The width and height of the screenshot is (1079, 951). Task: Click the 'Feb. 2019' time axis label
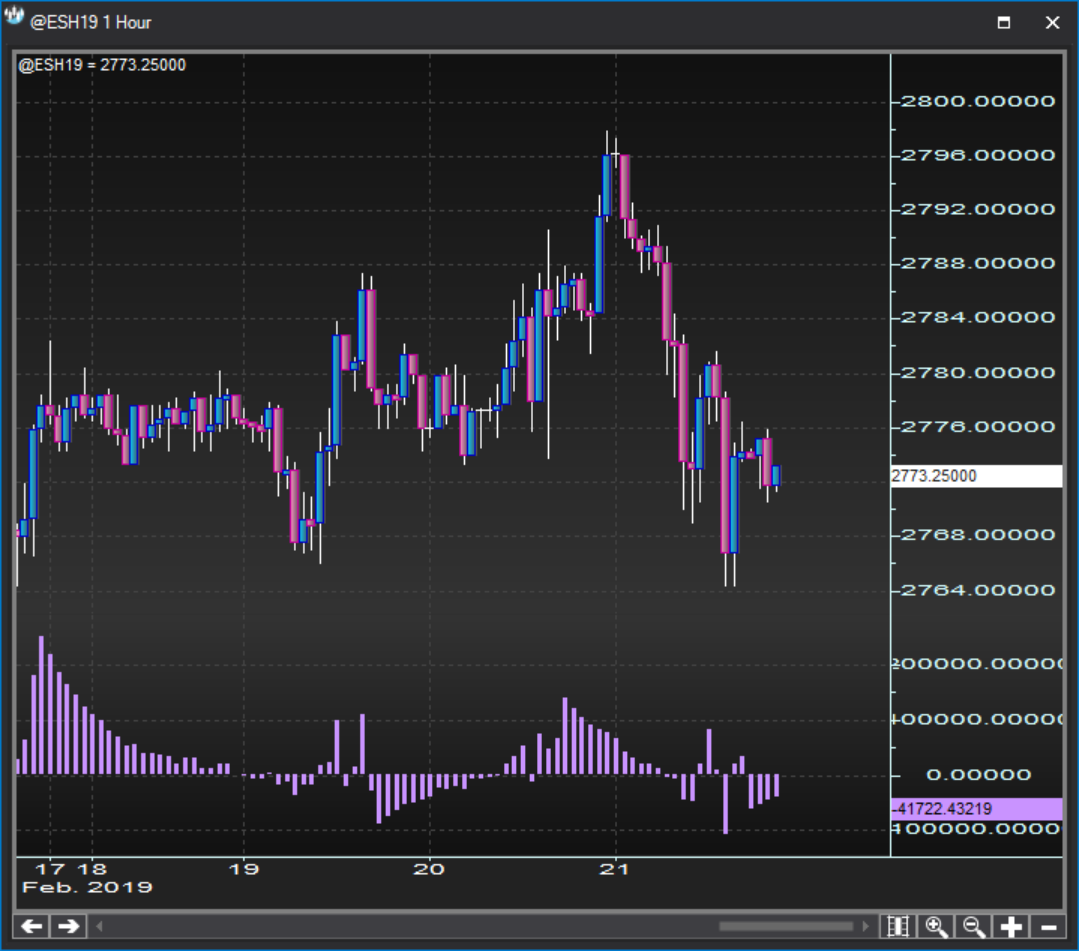tap(87, 887)
